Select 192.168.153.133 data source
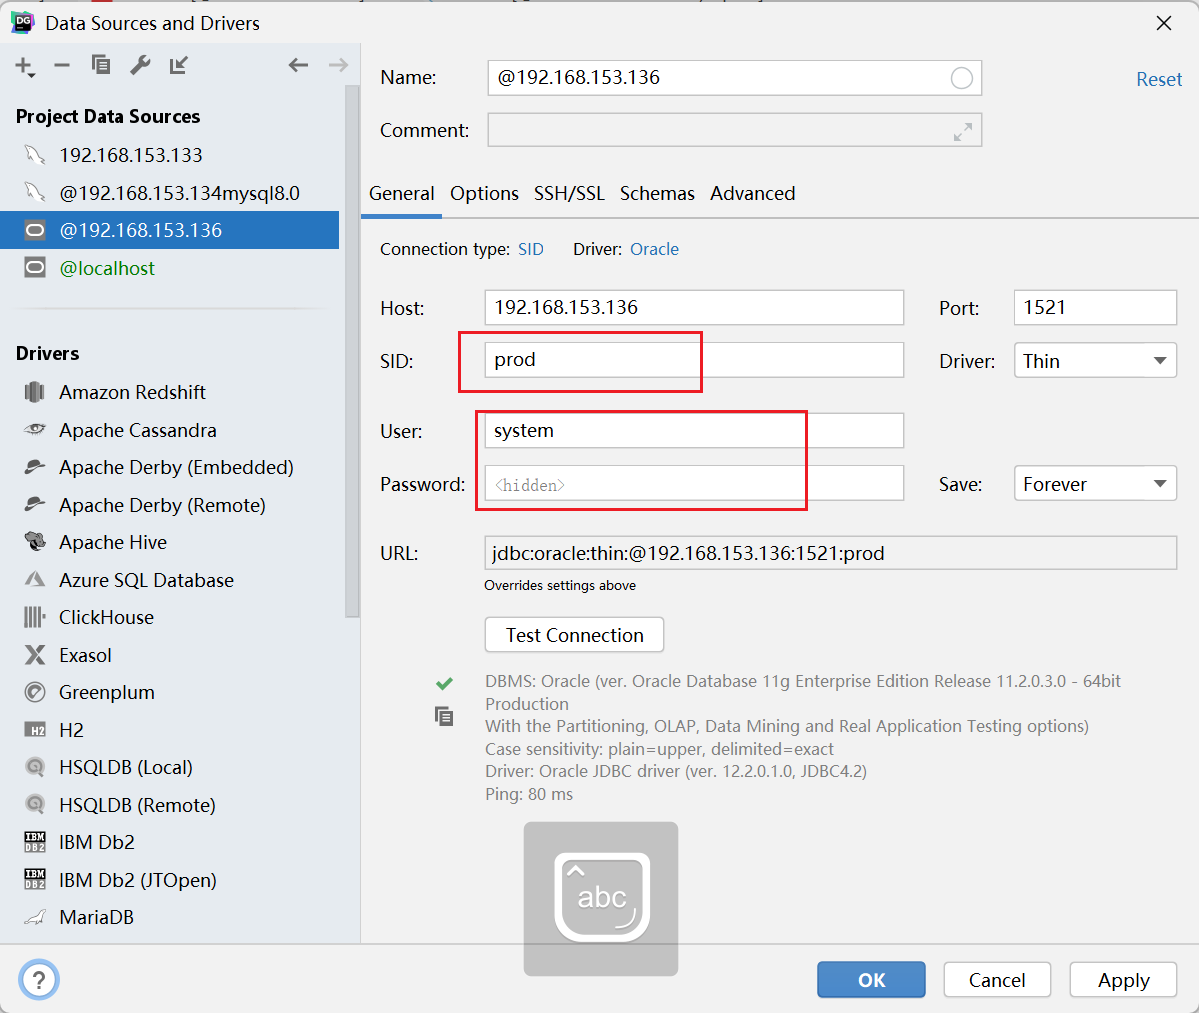The width and height of the screenshot is (1199, 1013). click(170, 155)
